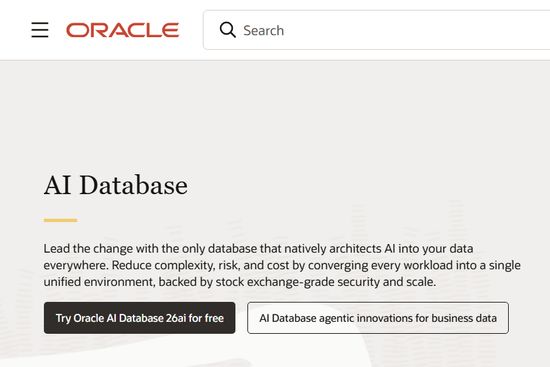Click the 'Search' placeholder text
Image resolution: width=550 pixels, height=367 pixels.
pos(264,31)
